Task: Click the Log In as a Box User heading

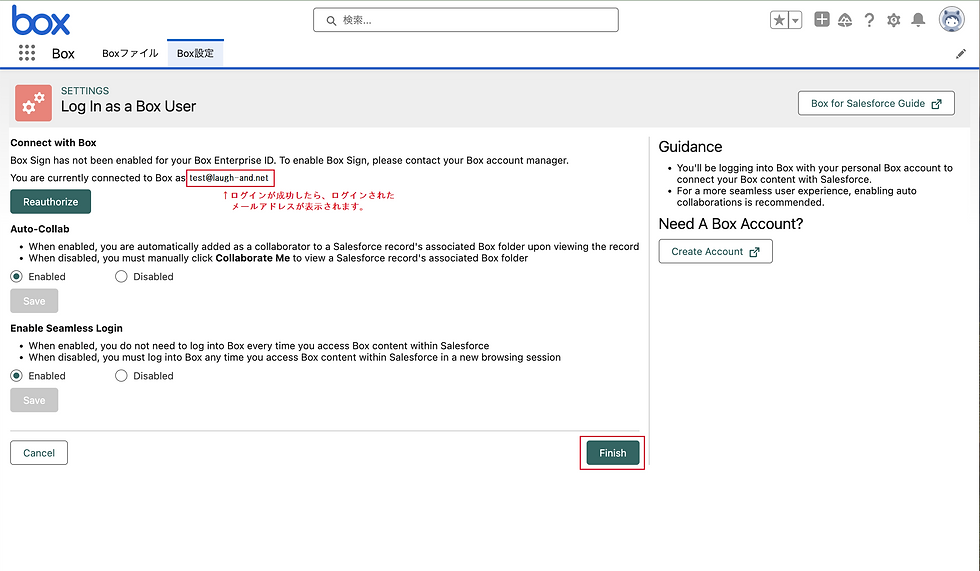Action: pyautogui.click(x=128, y=106)
